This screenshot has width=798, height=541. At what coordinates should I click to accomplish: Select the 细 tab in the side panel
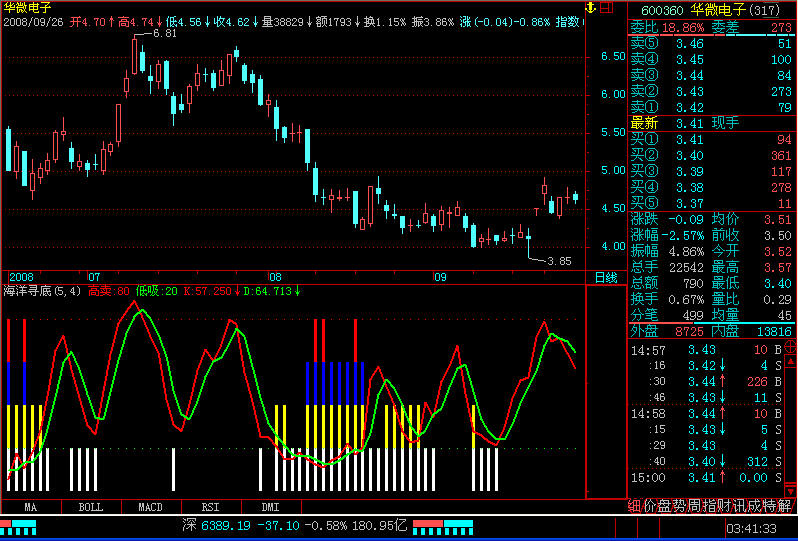634,506
